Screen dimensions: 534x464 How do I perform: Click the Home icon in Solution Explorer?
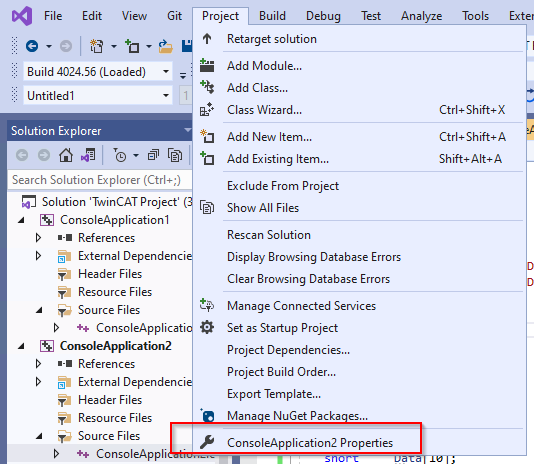(x=66, y=155)
